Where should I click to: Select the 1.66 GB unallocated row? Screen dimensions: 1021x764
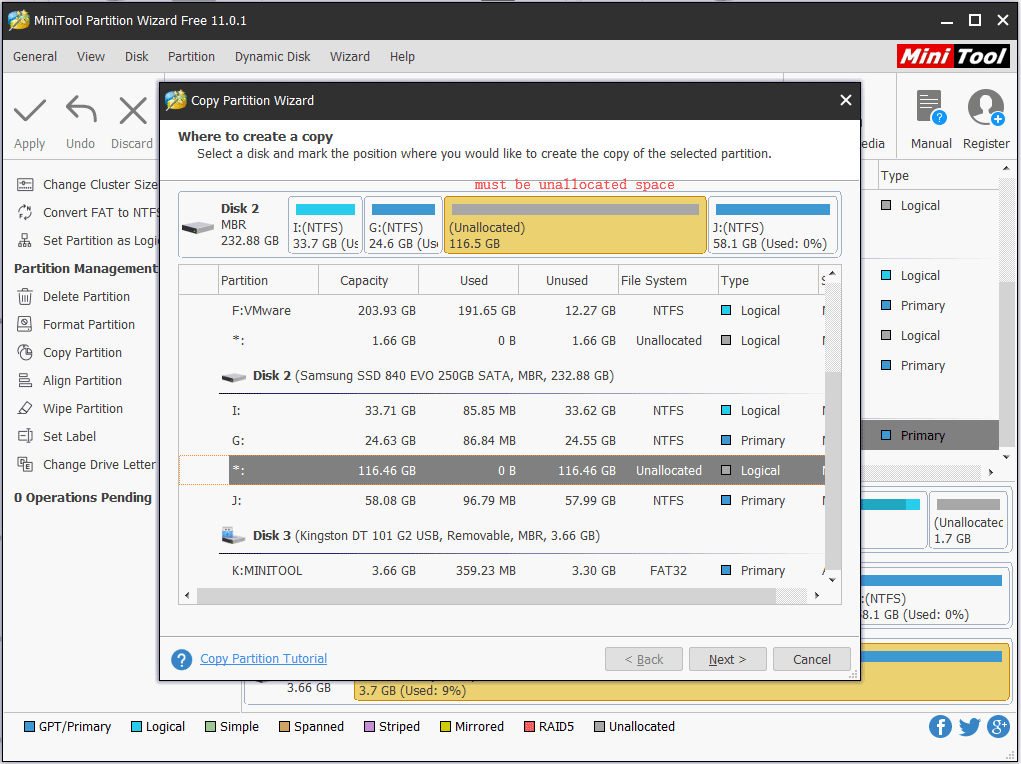point(501,341)
